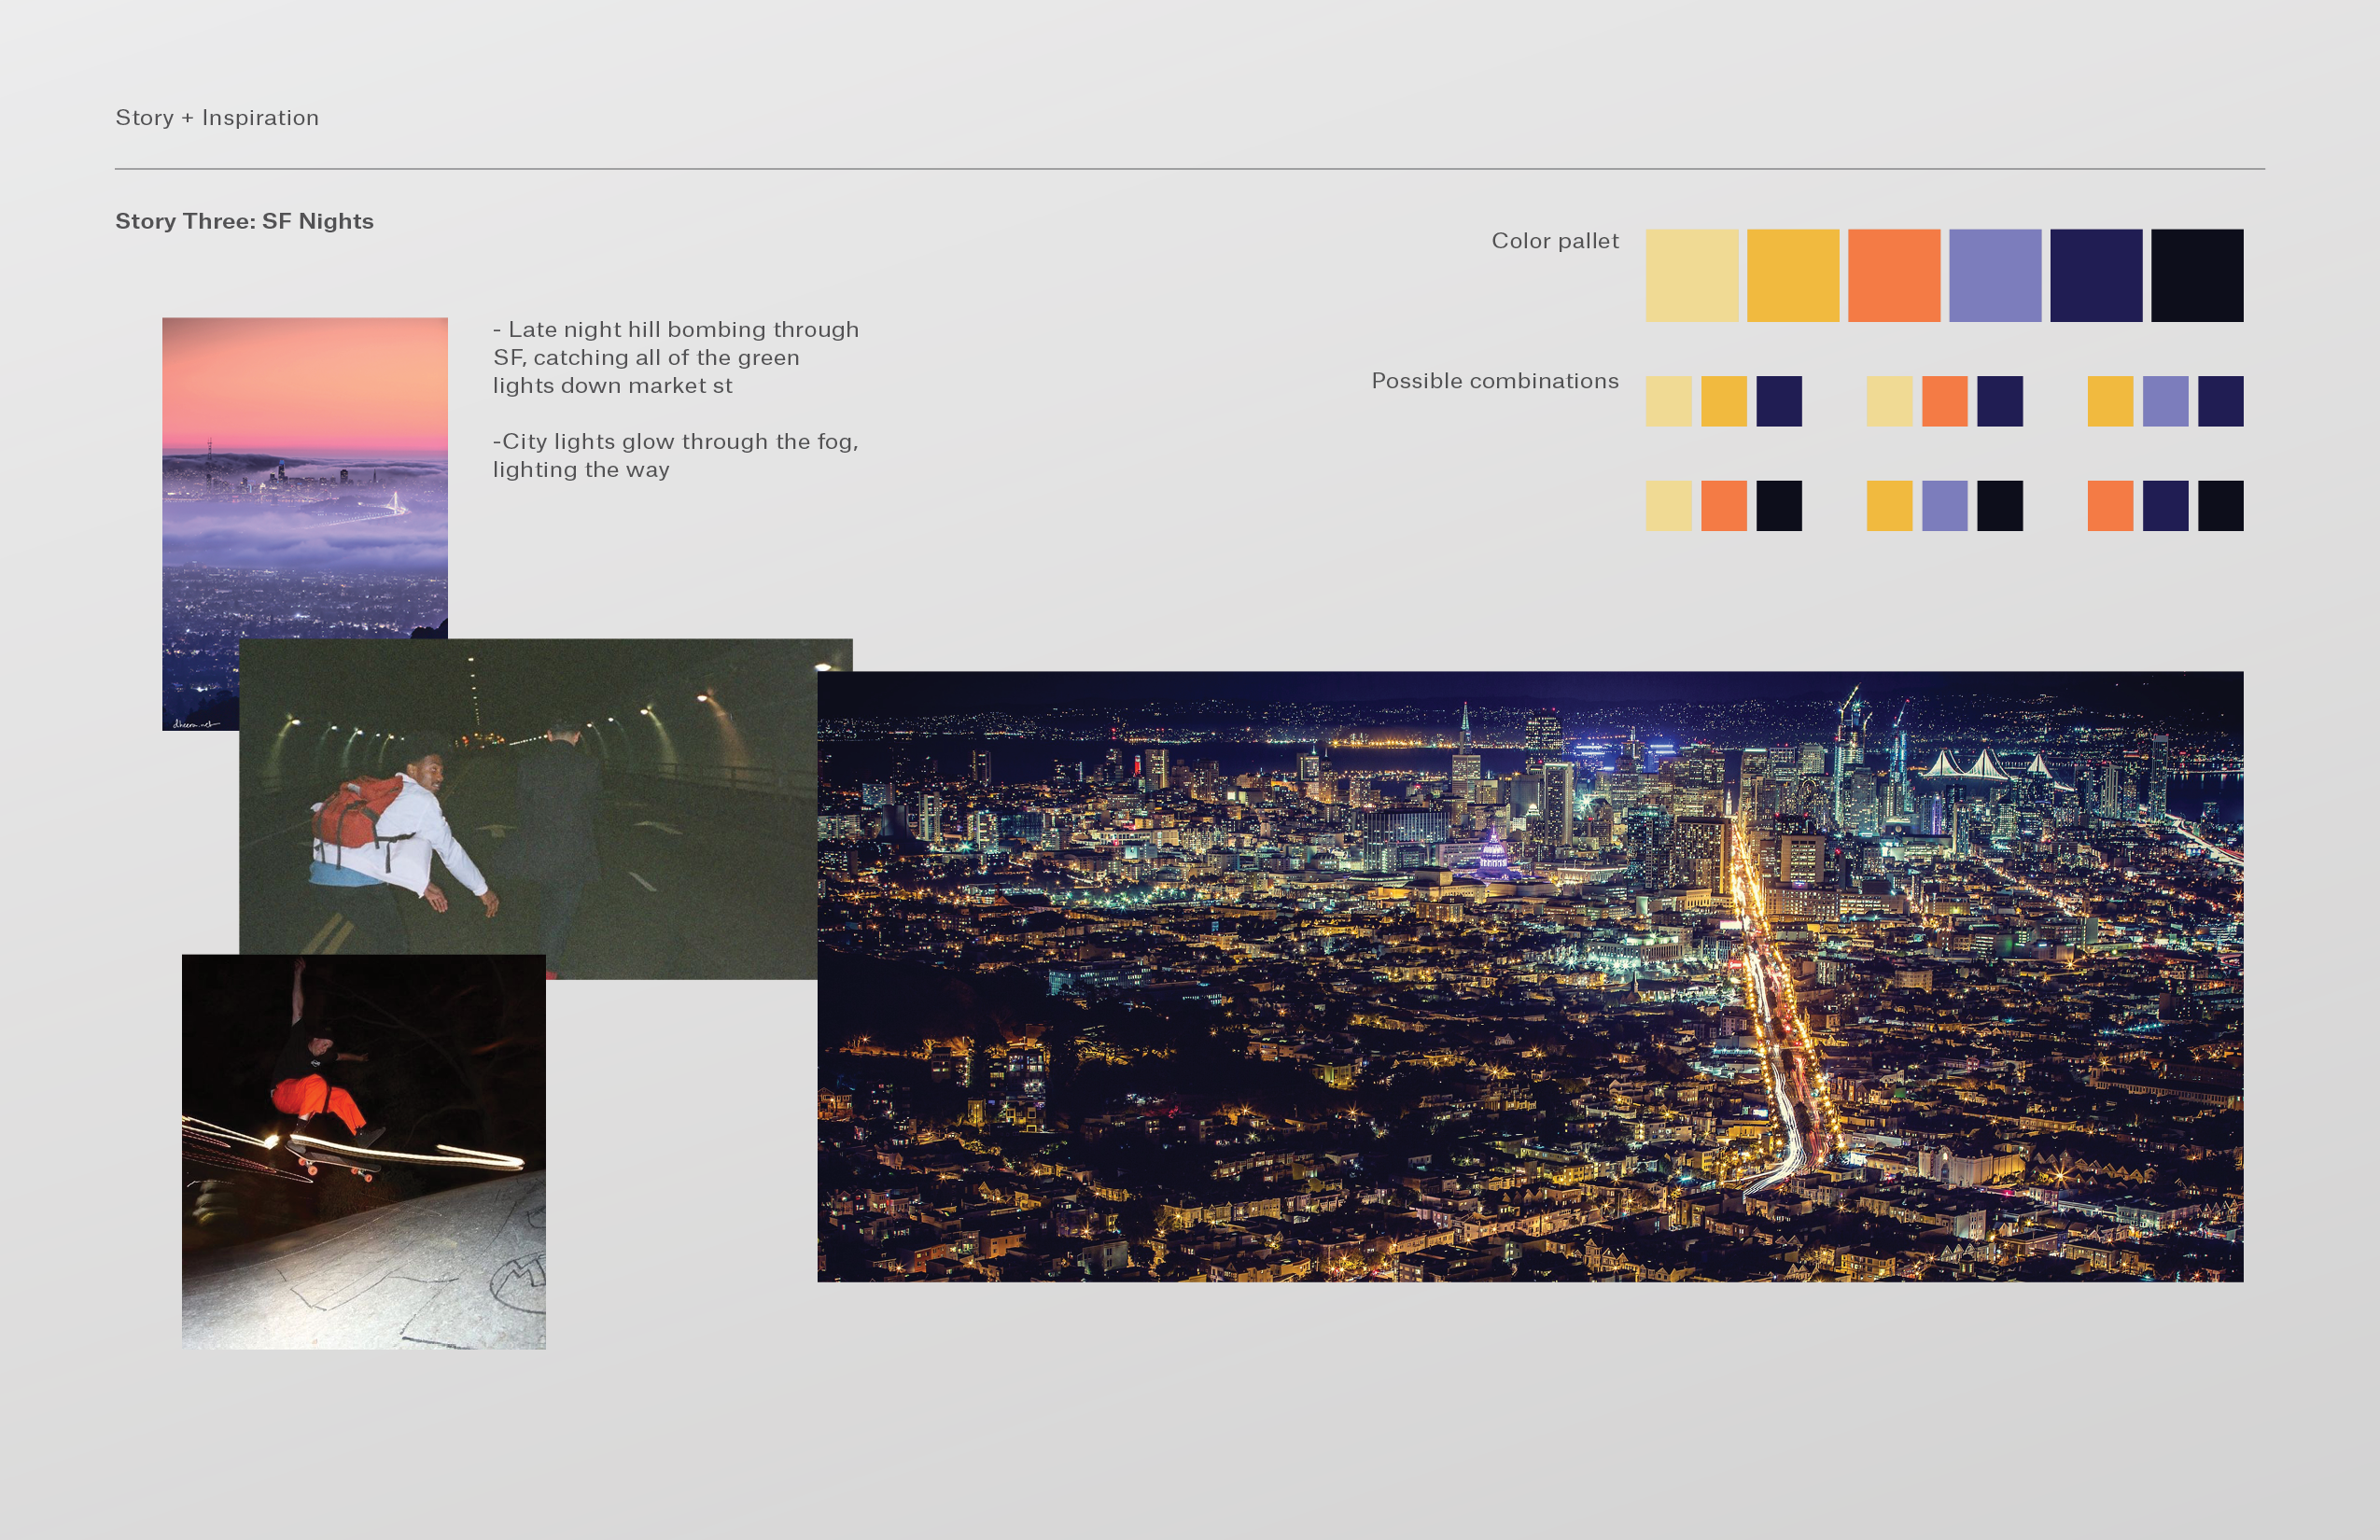Select the golden yellow swatch in Color pallet
2380x1540 pixels.
click(1792, 275)
